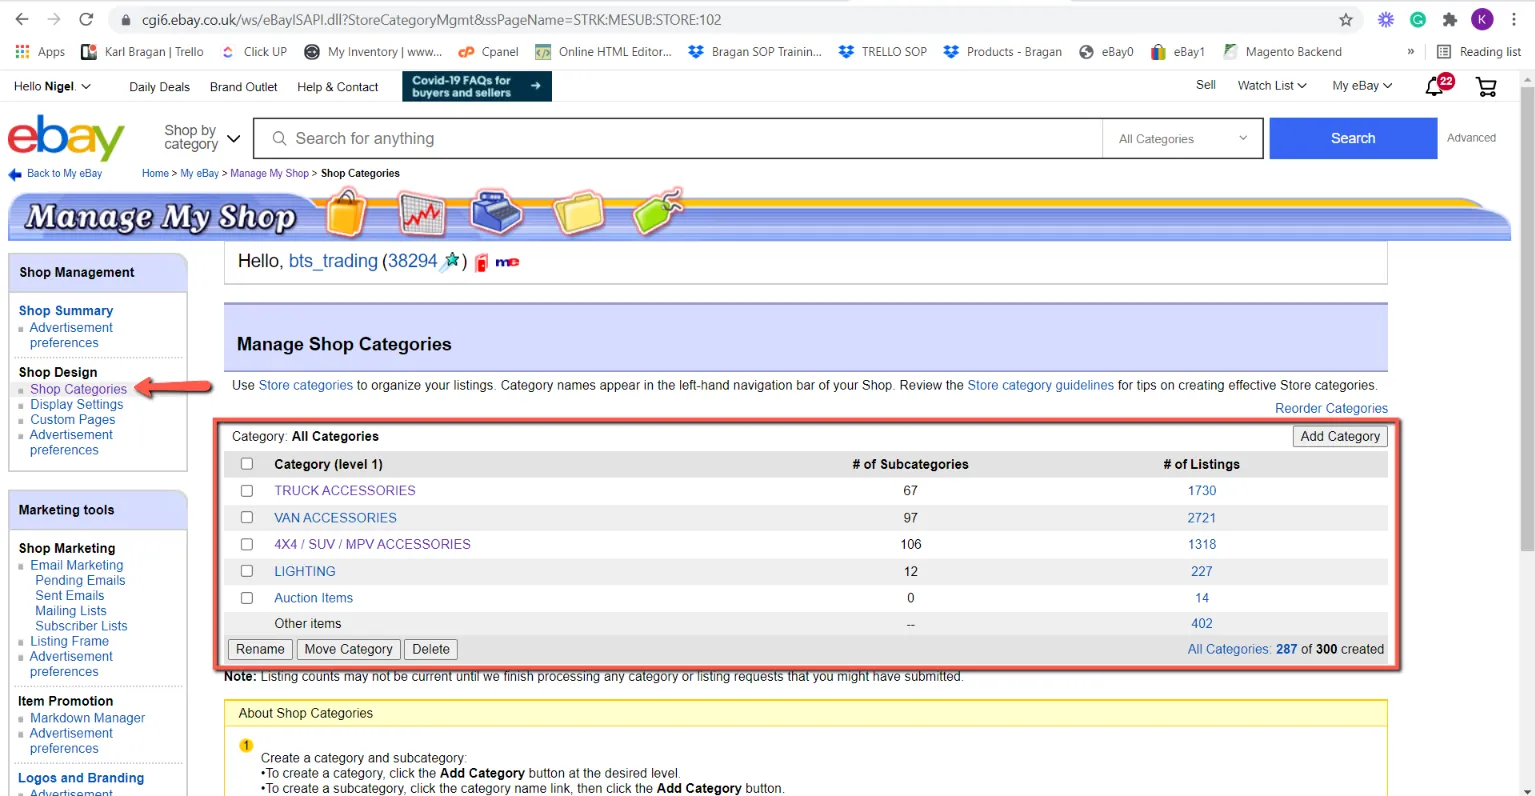Open the 2721 listings link
The image size is (1535, 796).
[x=1201, y=518]
